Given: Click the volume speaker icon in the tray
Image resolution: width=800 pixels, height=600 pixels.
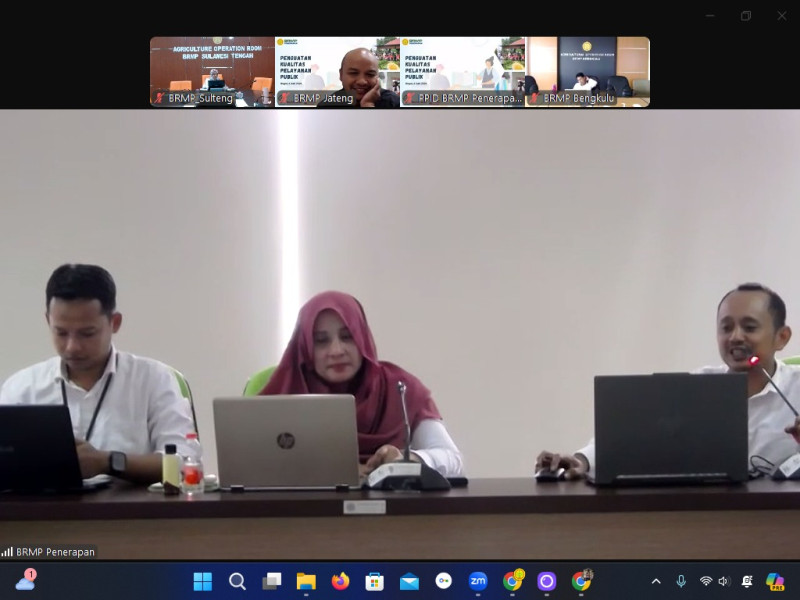Looking at the screenshot, I should coord(723,581).
